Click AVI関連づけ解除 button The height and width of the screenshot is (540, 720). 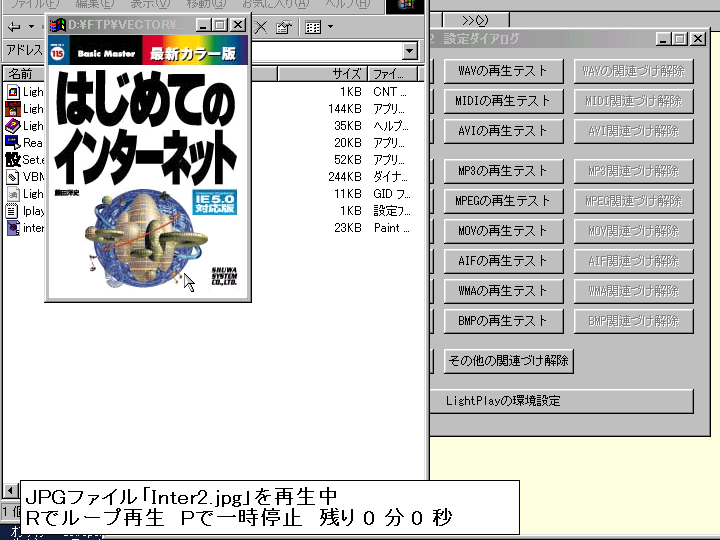click(633, 131)
